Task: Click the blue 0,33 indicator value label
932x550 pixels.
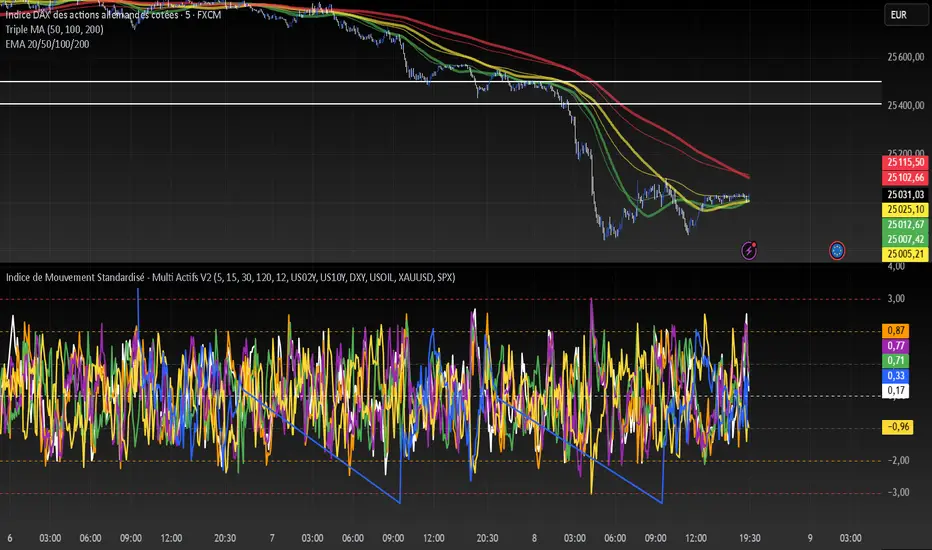Action: click(896, 375)
